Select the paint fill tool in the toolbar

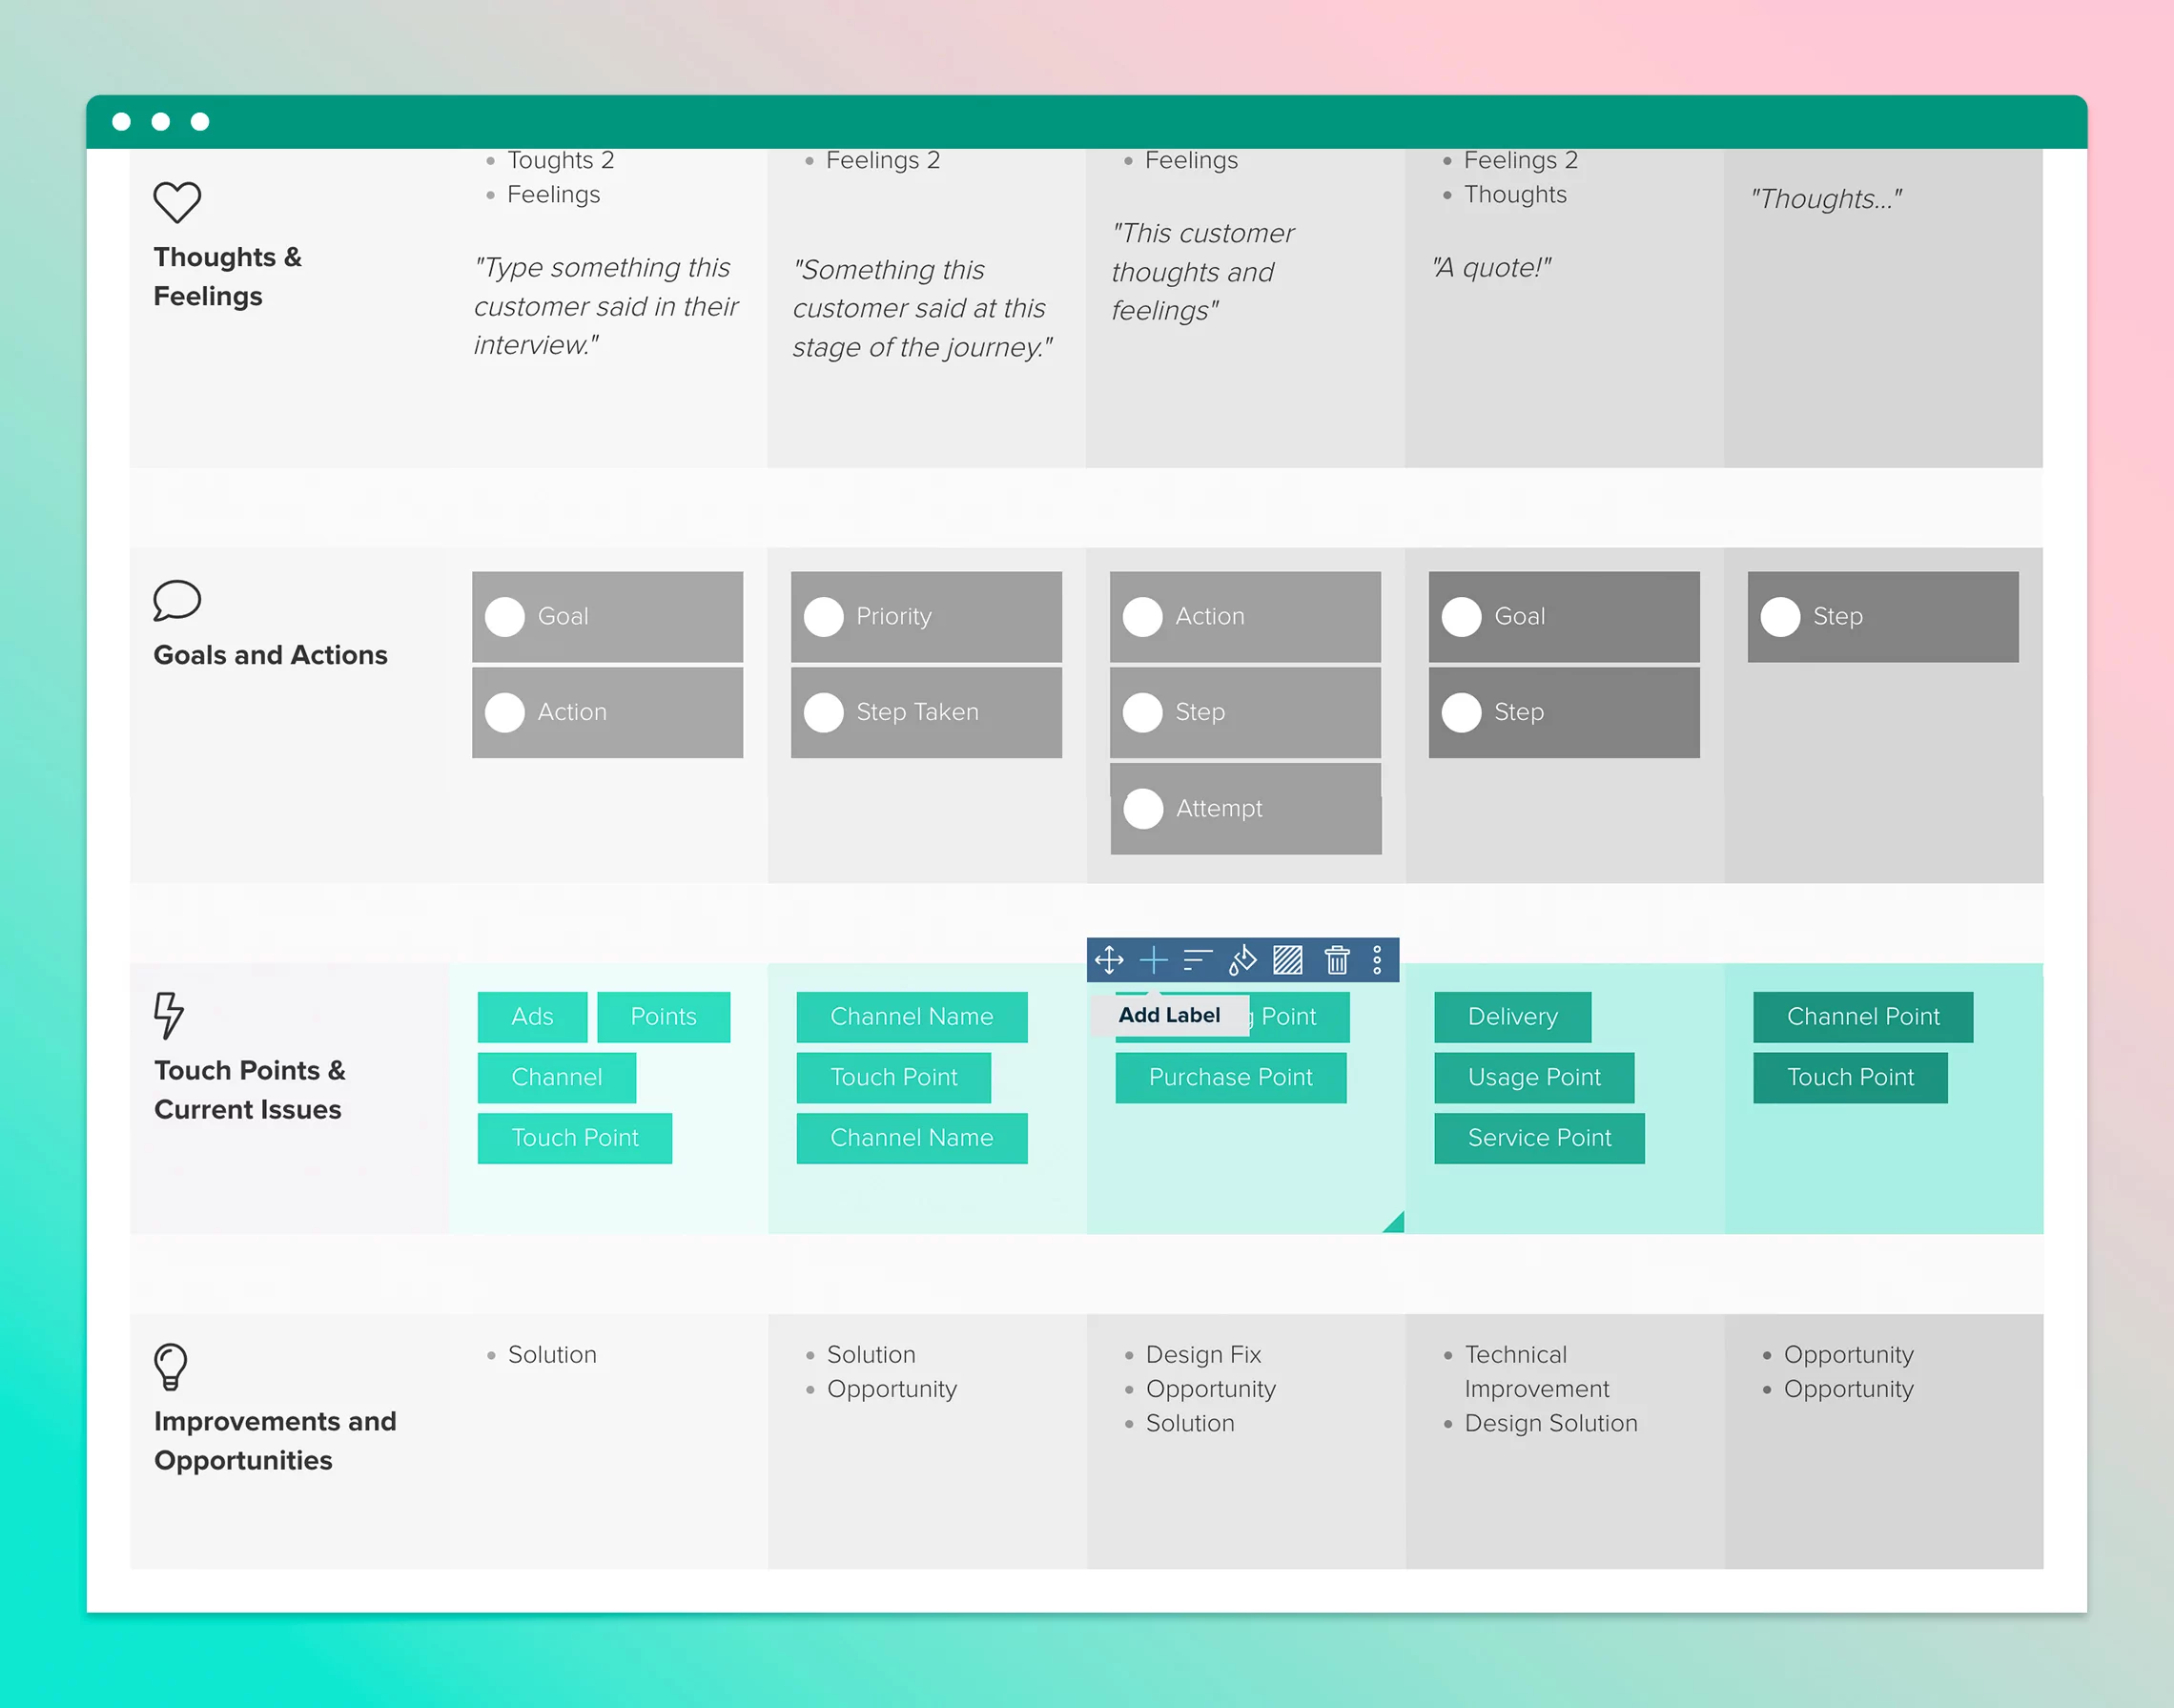pos(1243,960)
